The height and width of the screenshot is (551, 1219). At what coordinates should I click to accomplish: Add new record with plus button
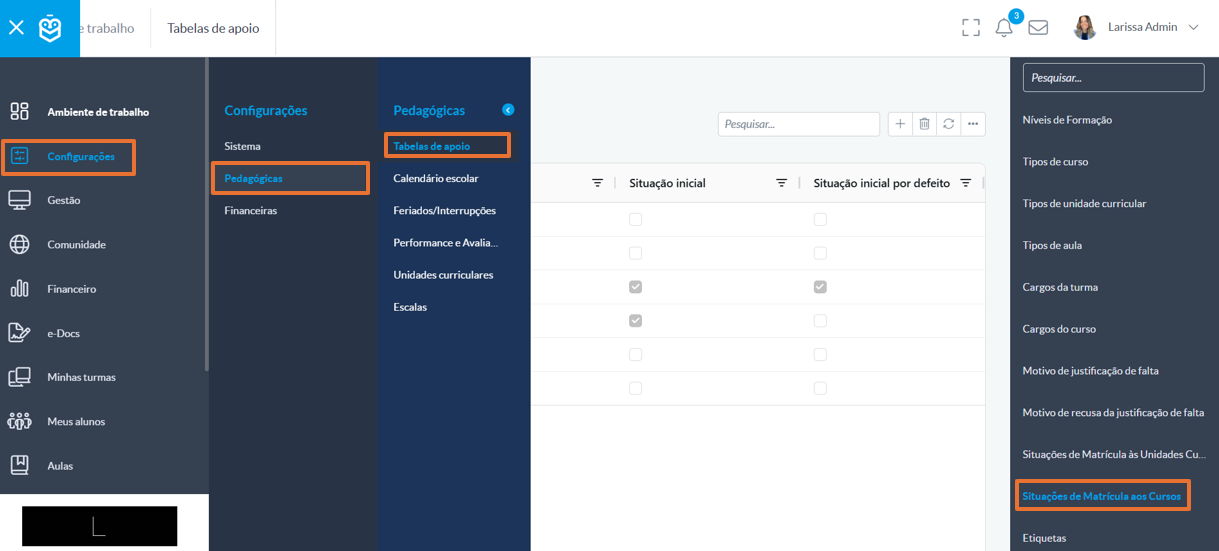(x=900, y=124)
